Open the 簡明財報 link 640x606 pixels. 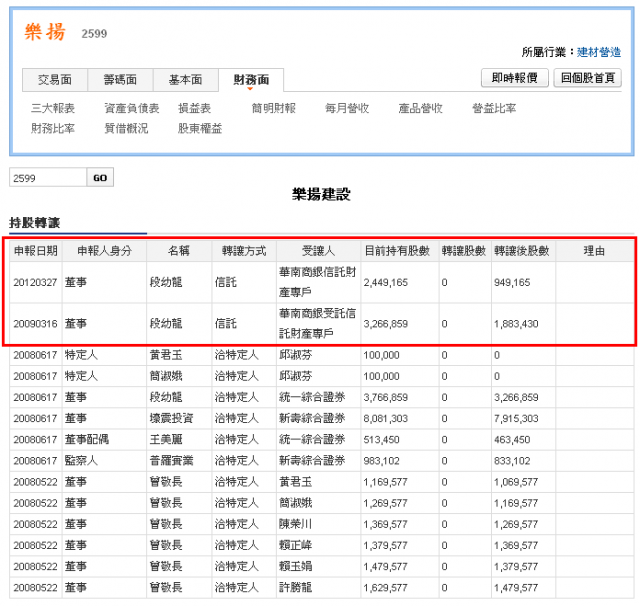coord(273,108)
